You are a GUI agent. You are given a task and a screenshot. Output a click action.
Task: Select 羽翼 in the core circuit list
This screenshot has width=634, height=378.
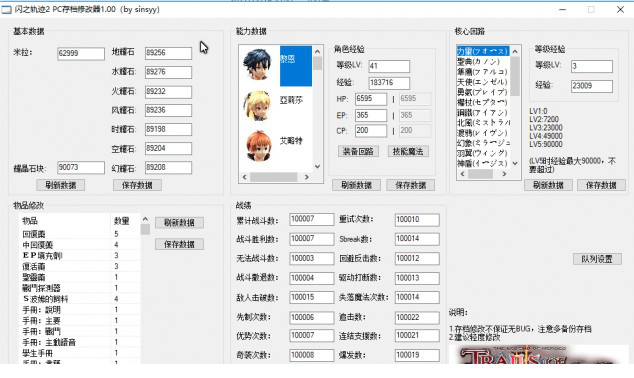[x=482, y=153]
